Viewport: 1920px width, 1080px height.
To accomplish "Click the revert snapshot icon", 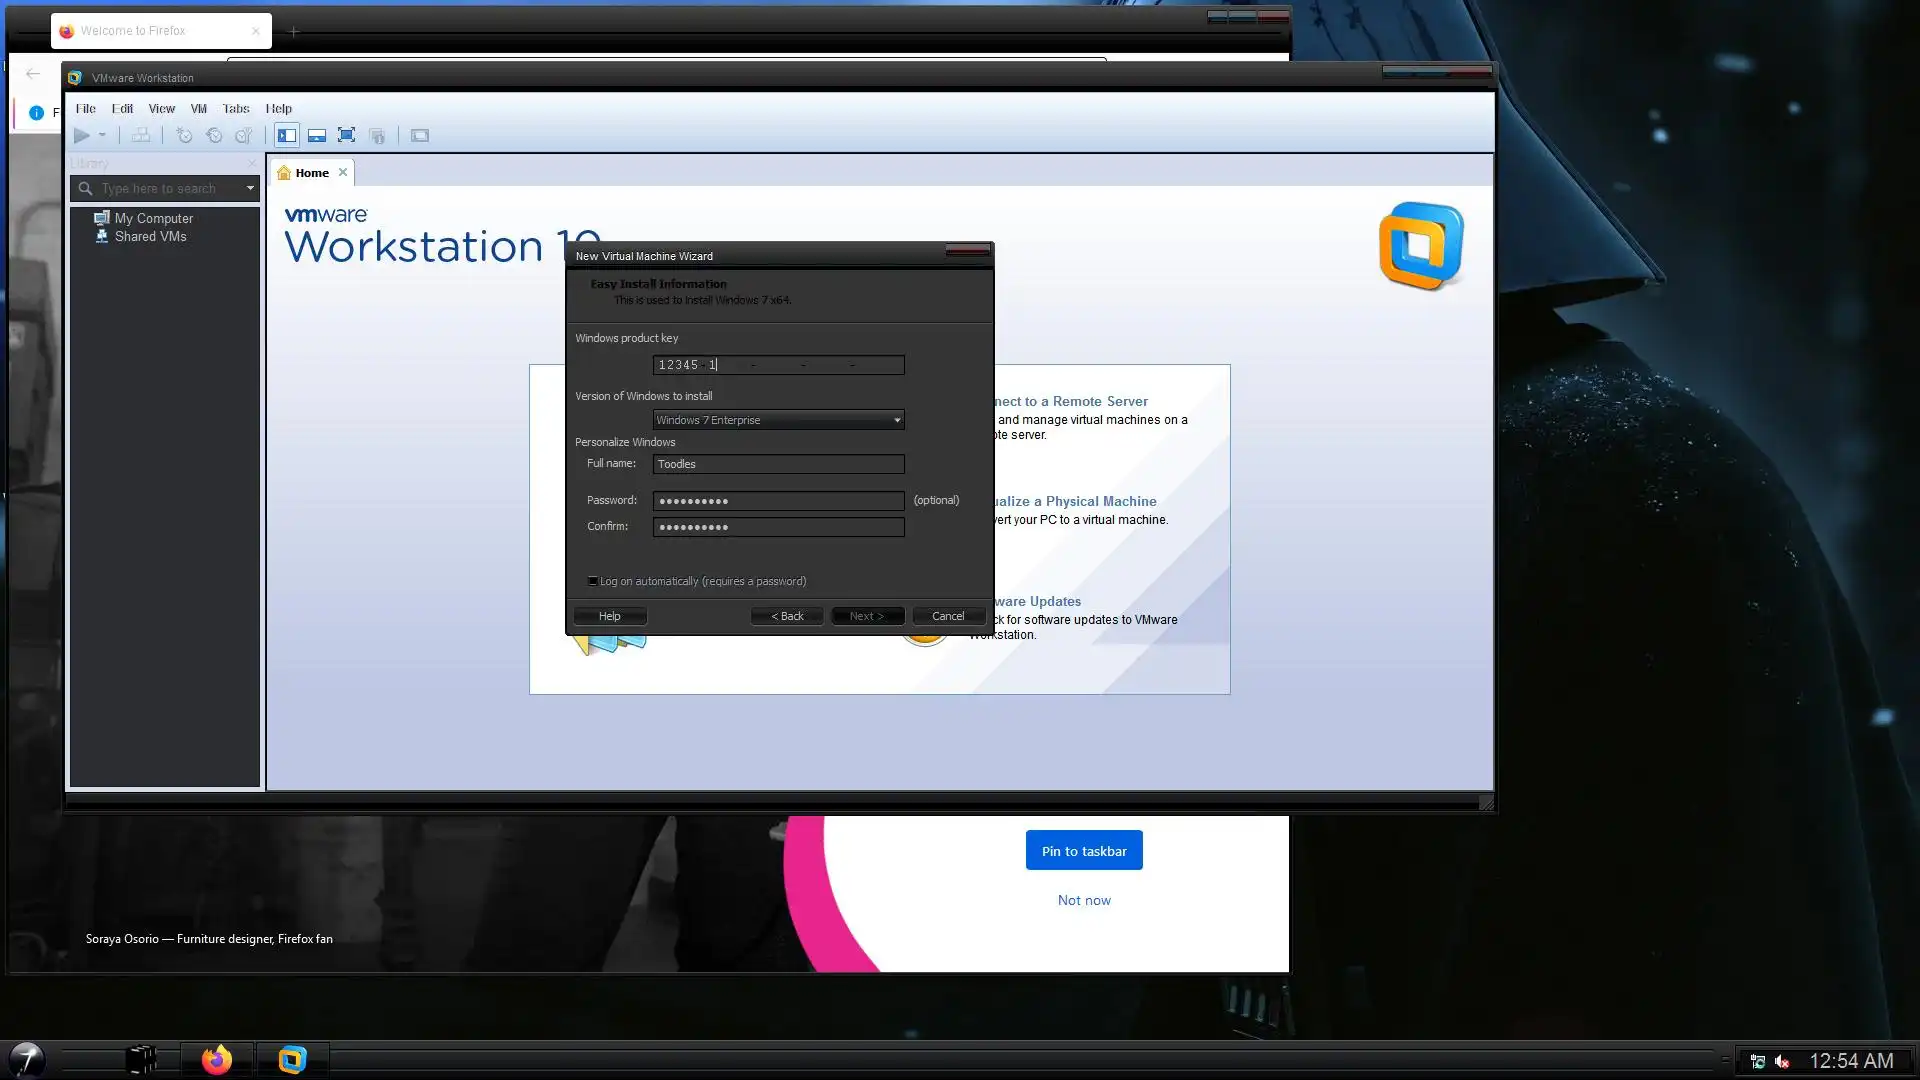I will point(214,135).
